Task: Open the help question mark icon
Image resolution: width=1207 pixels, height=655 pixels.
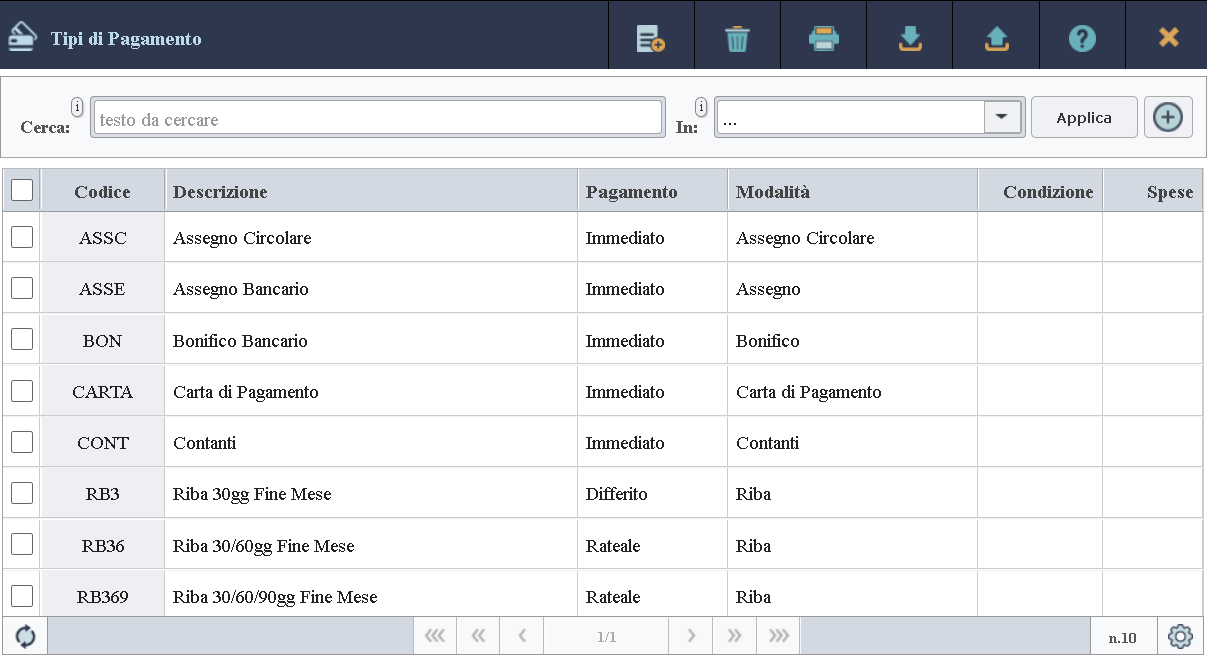Action: [1082, 39]
